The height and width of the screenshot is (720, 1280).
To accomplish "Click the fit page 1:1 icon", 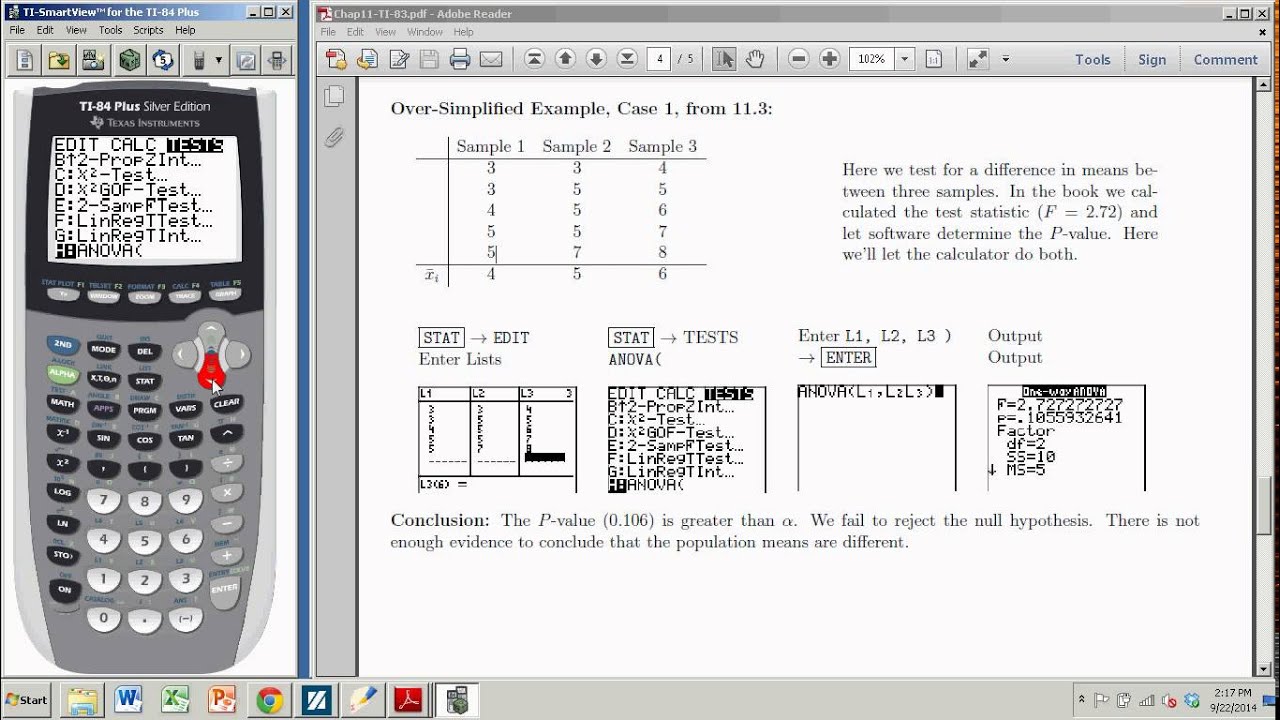I will click(934, 59).
